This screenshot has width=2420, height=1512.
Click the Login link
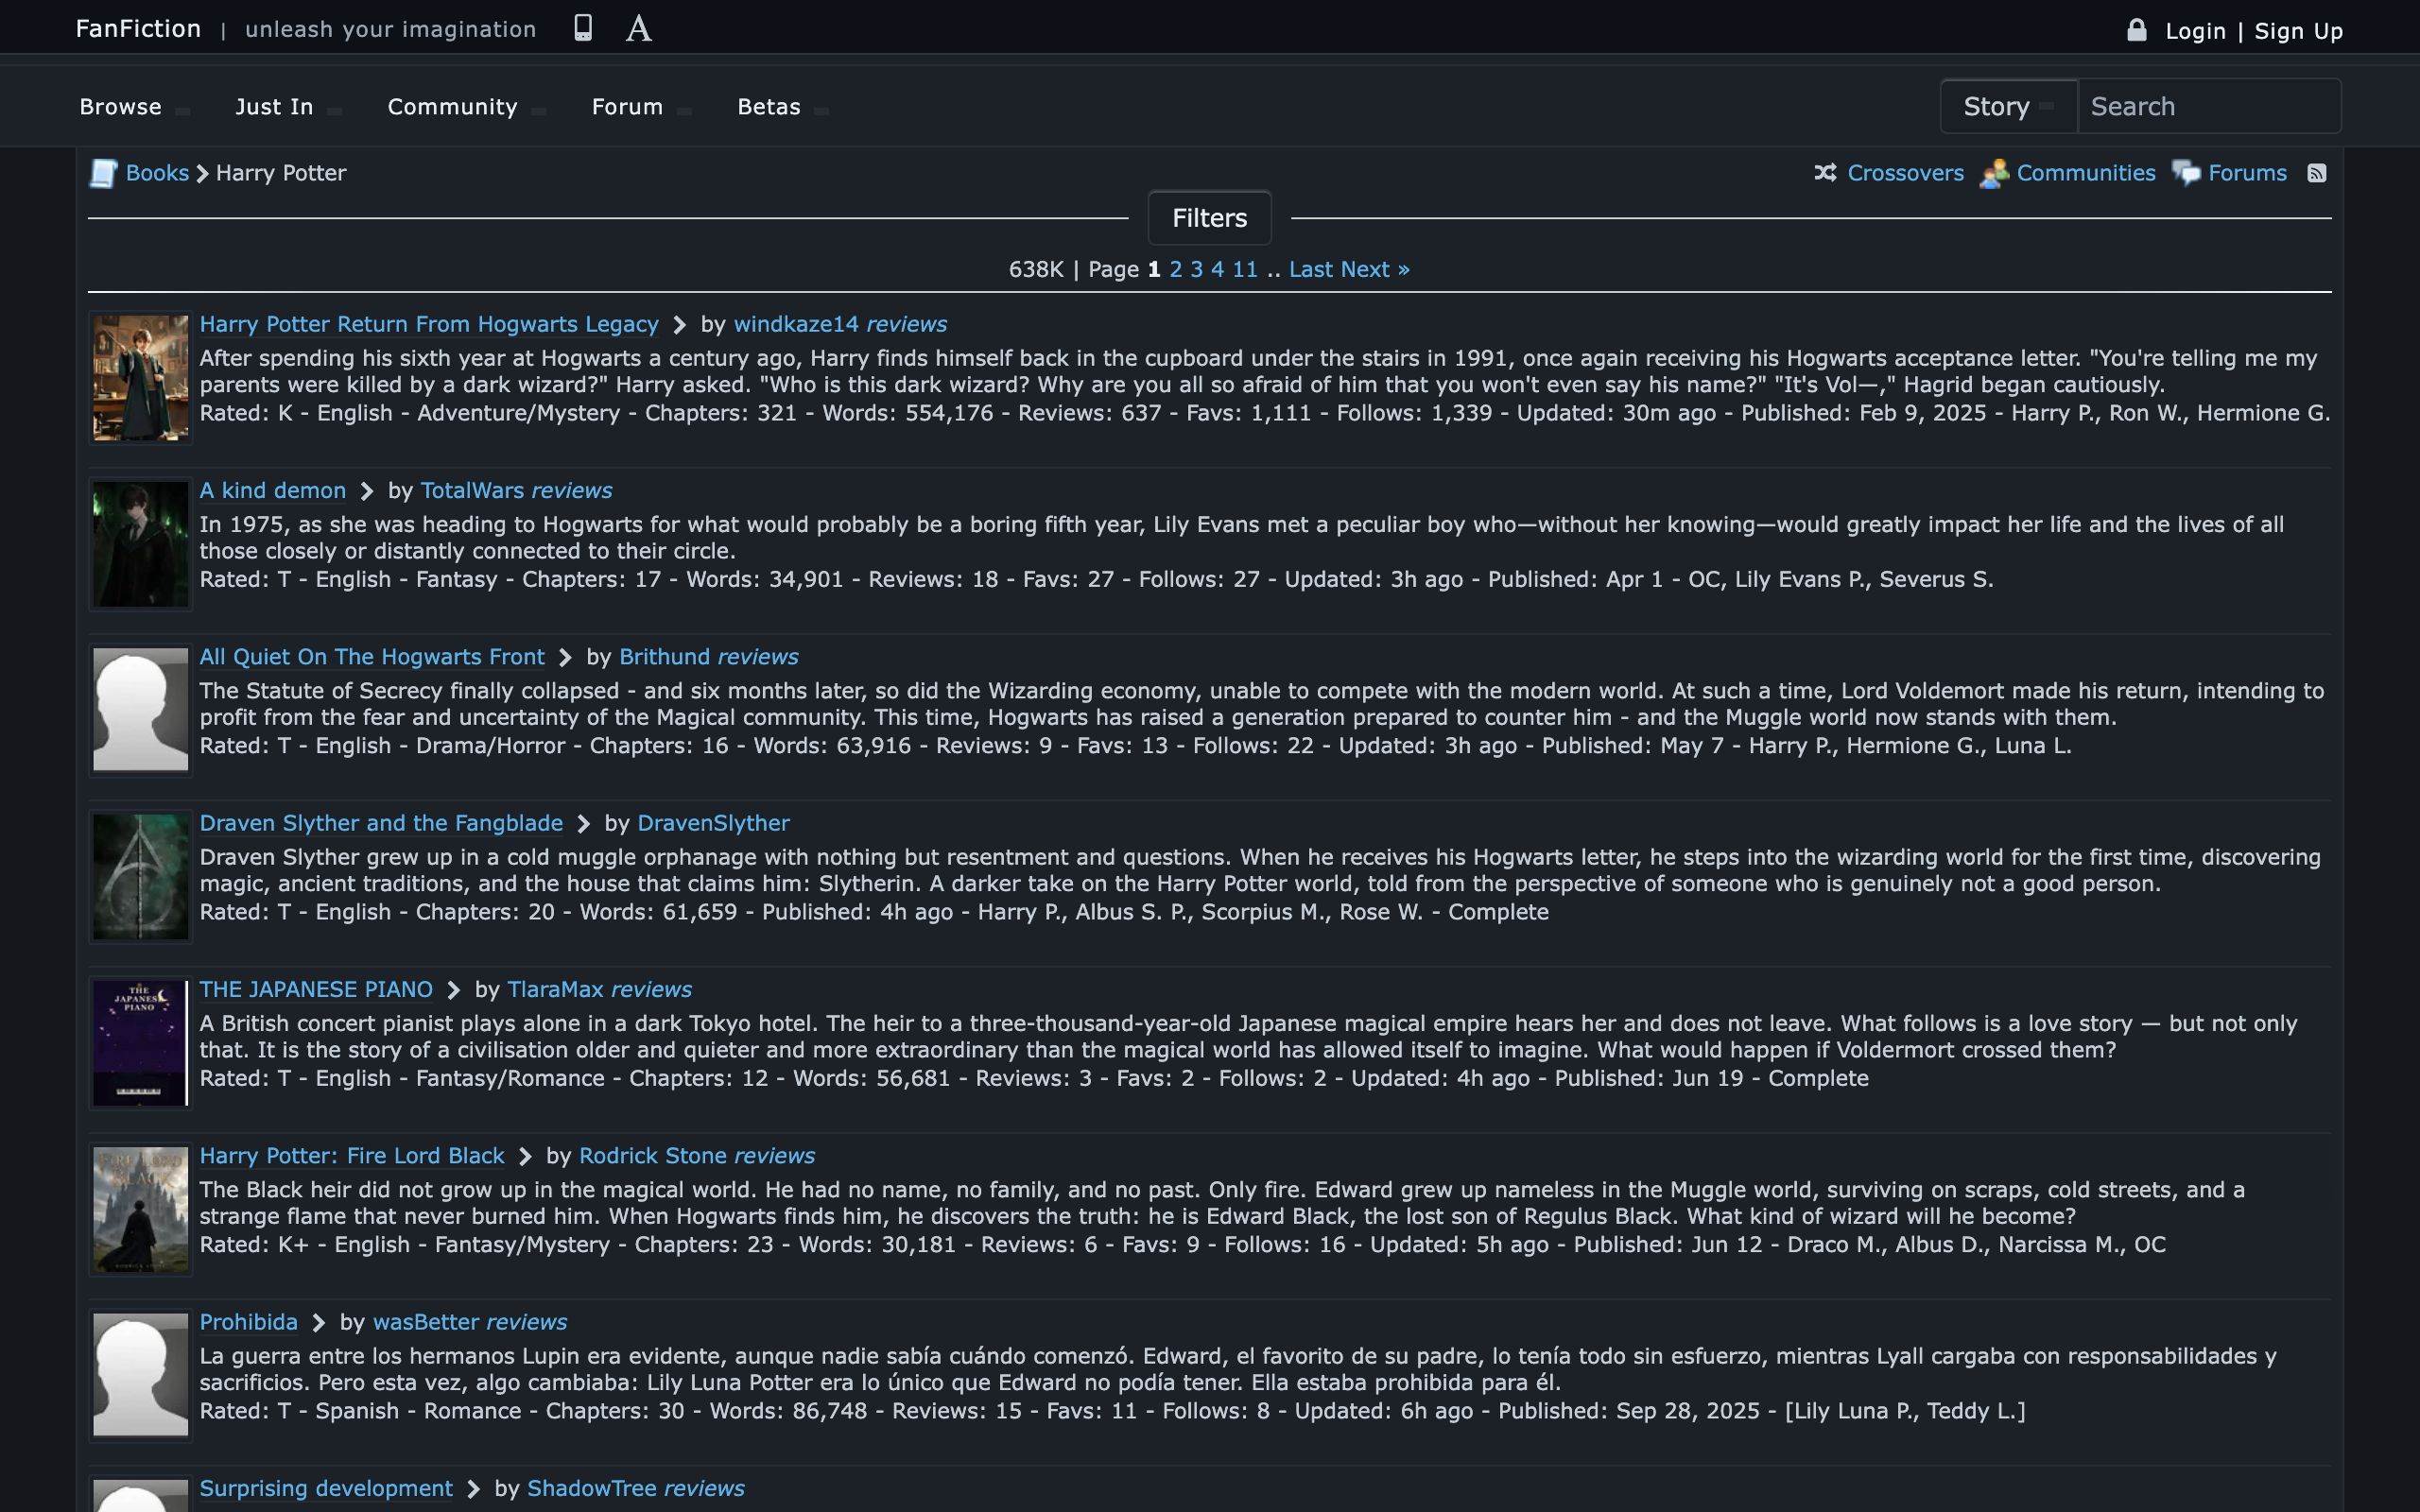(x=2195, y=31)
